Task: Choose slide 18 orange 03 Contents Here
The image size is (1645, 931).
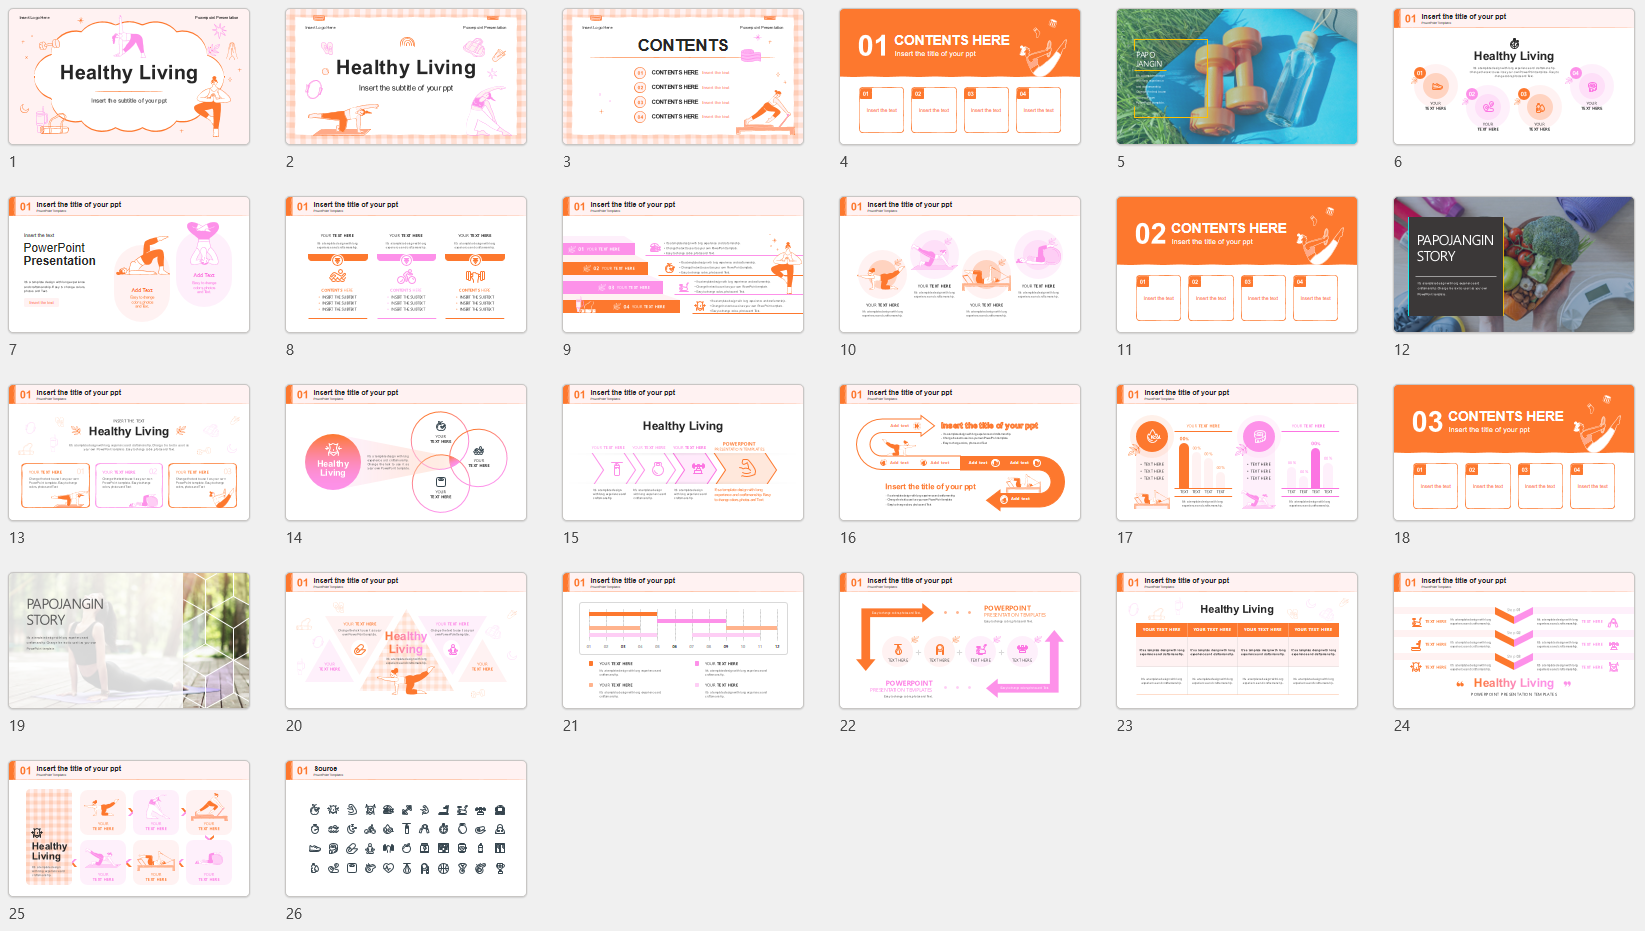Action: 1514,453
